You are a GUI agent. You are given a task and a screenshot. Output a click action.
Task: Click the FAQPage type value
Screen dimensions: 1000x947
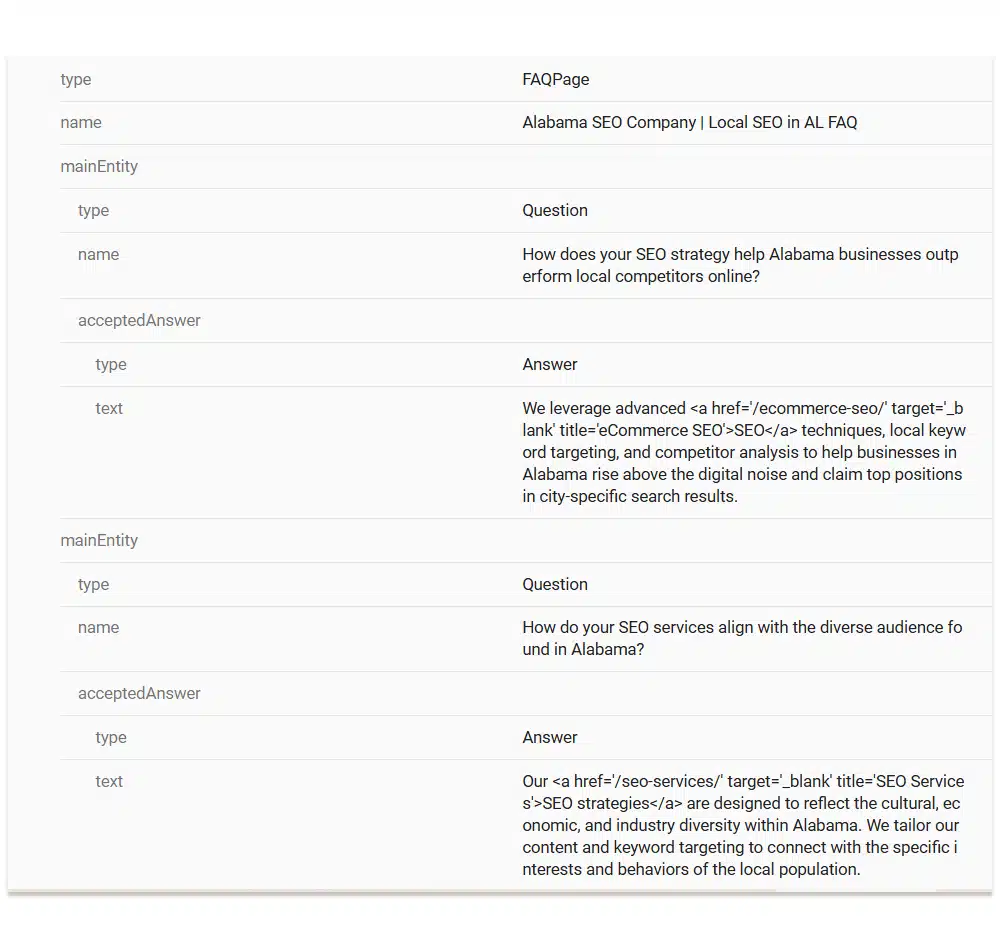click(x=555, y=80)
